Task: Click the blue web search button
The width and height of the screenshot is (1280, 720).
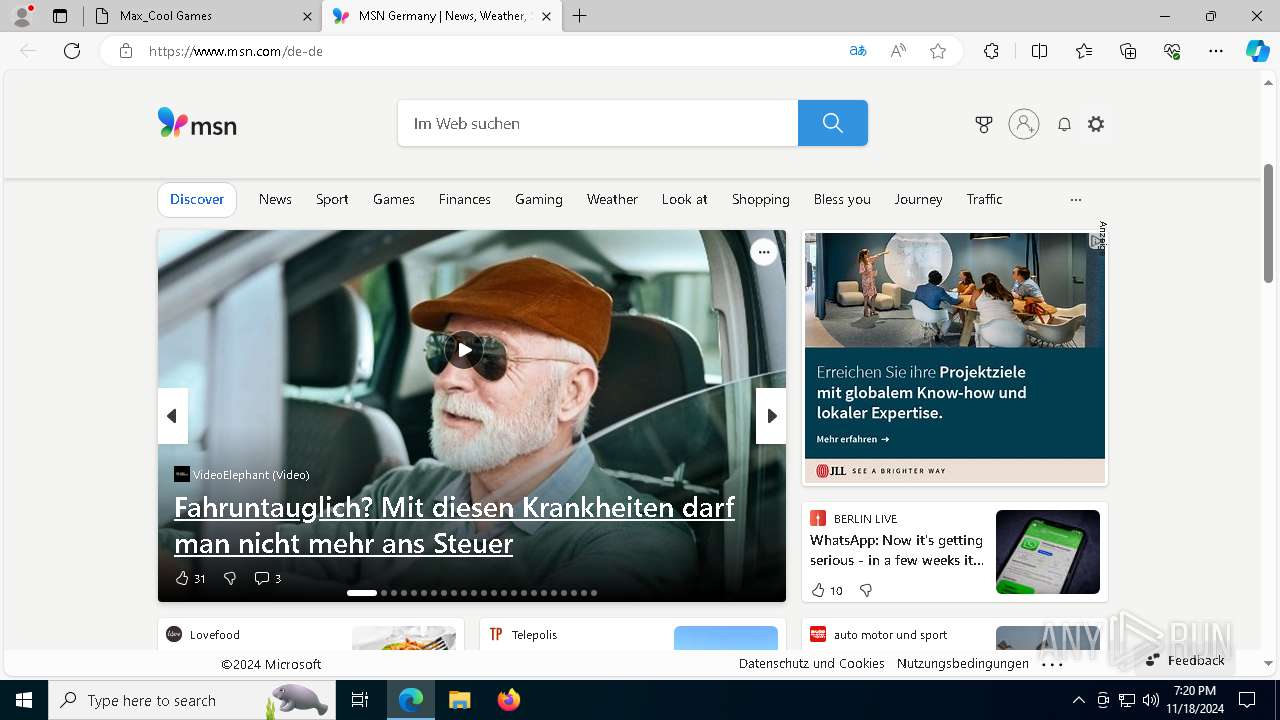Action: coord(832,123)
